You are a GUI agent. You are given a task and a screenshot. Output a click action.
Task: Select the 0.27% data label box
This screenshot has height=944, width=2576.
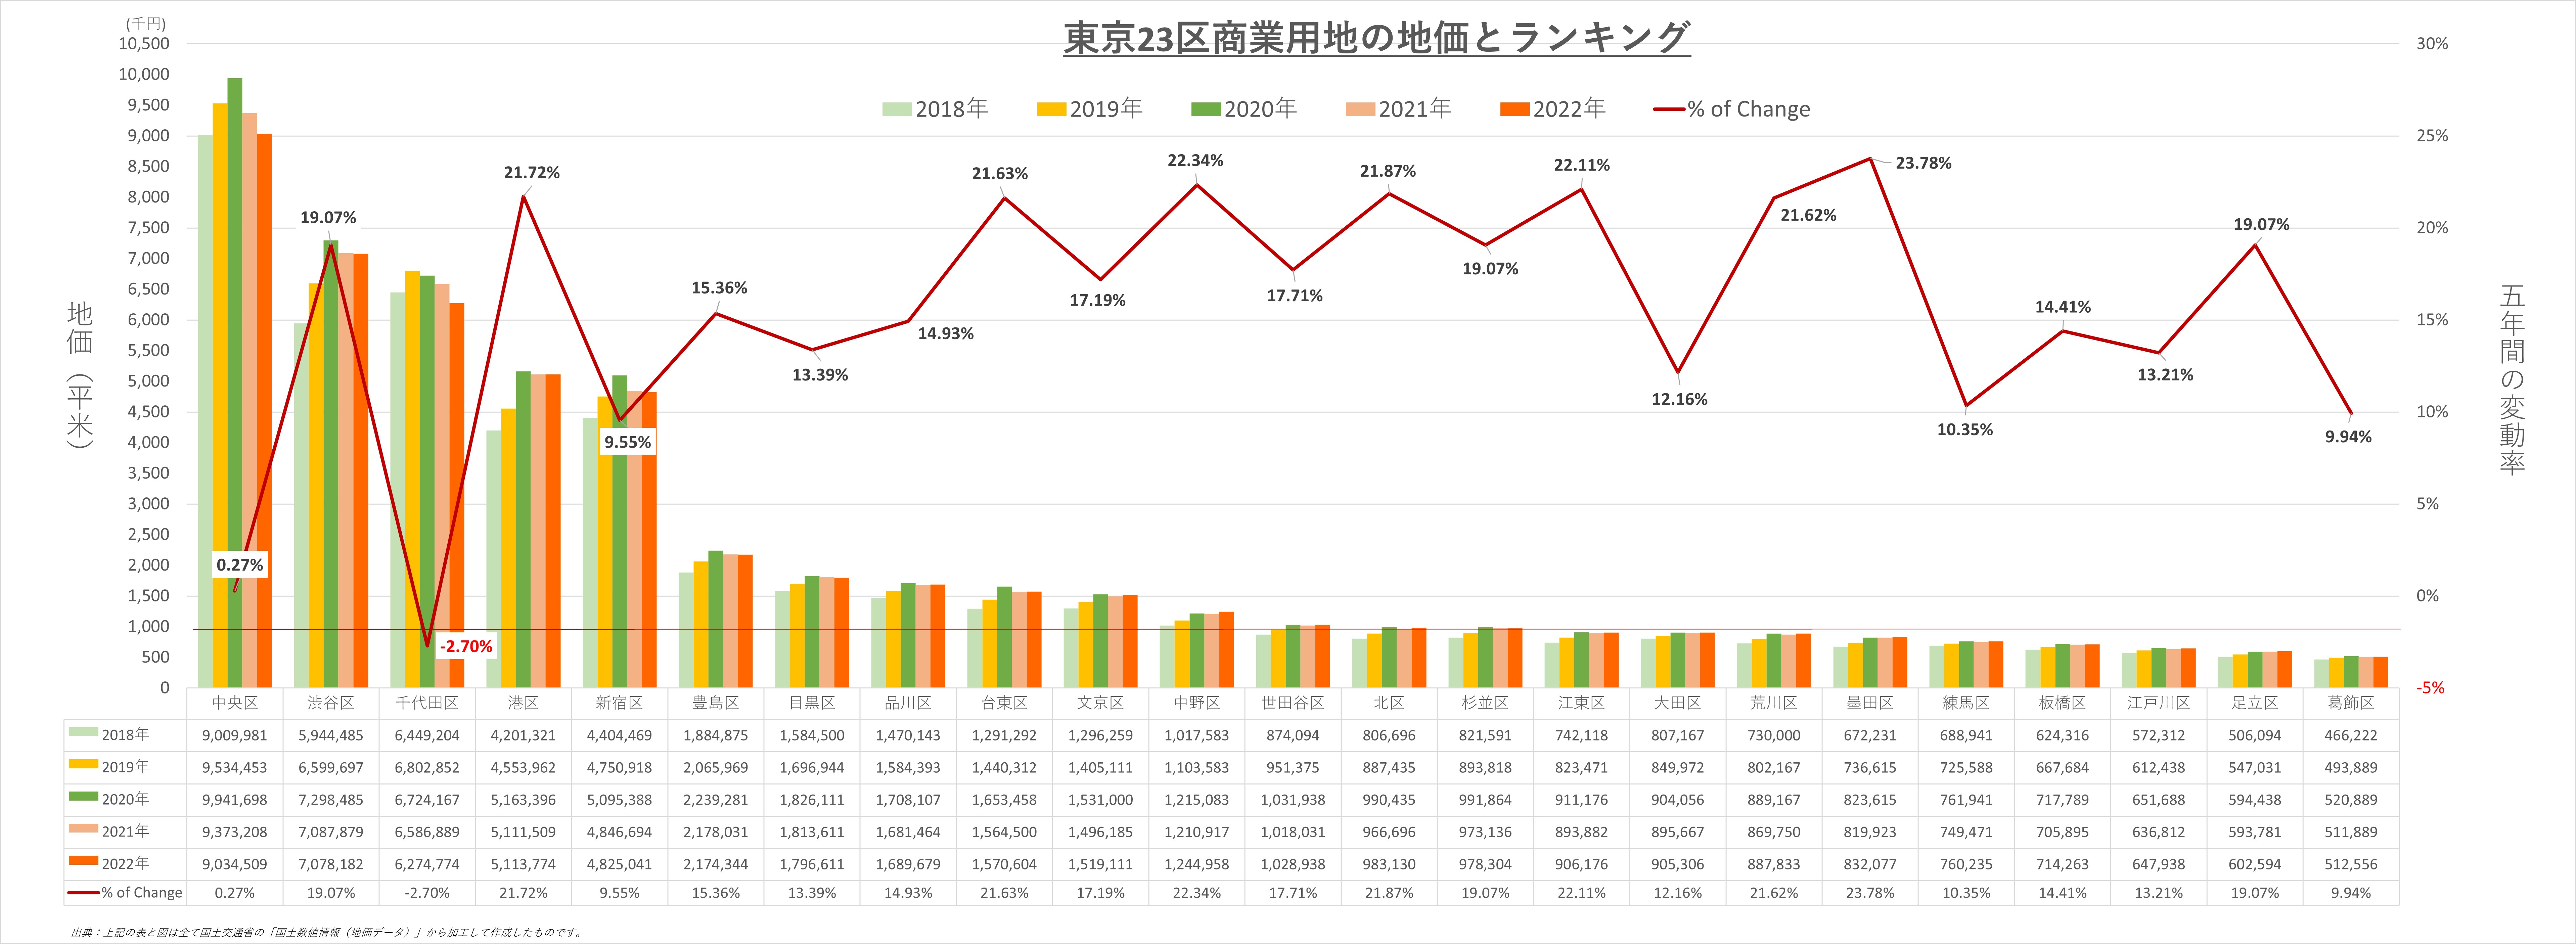point(240,565)
